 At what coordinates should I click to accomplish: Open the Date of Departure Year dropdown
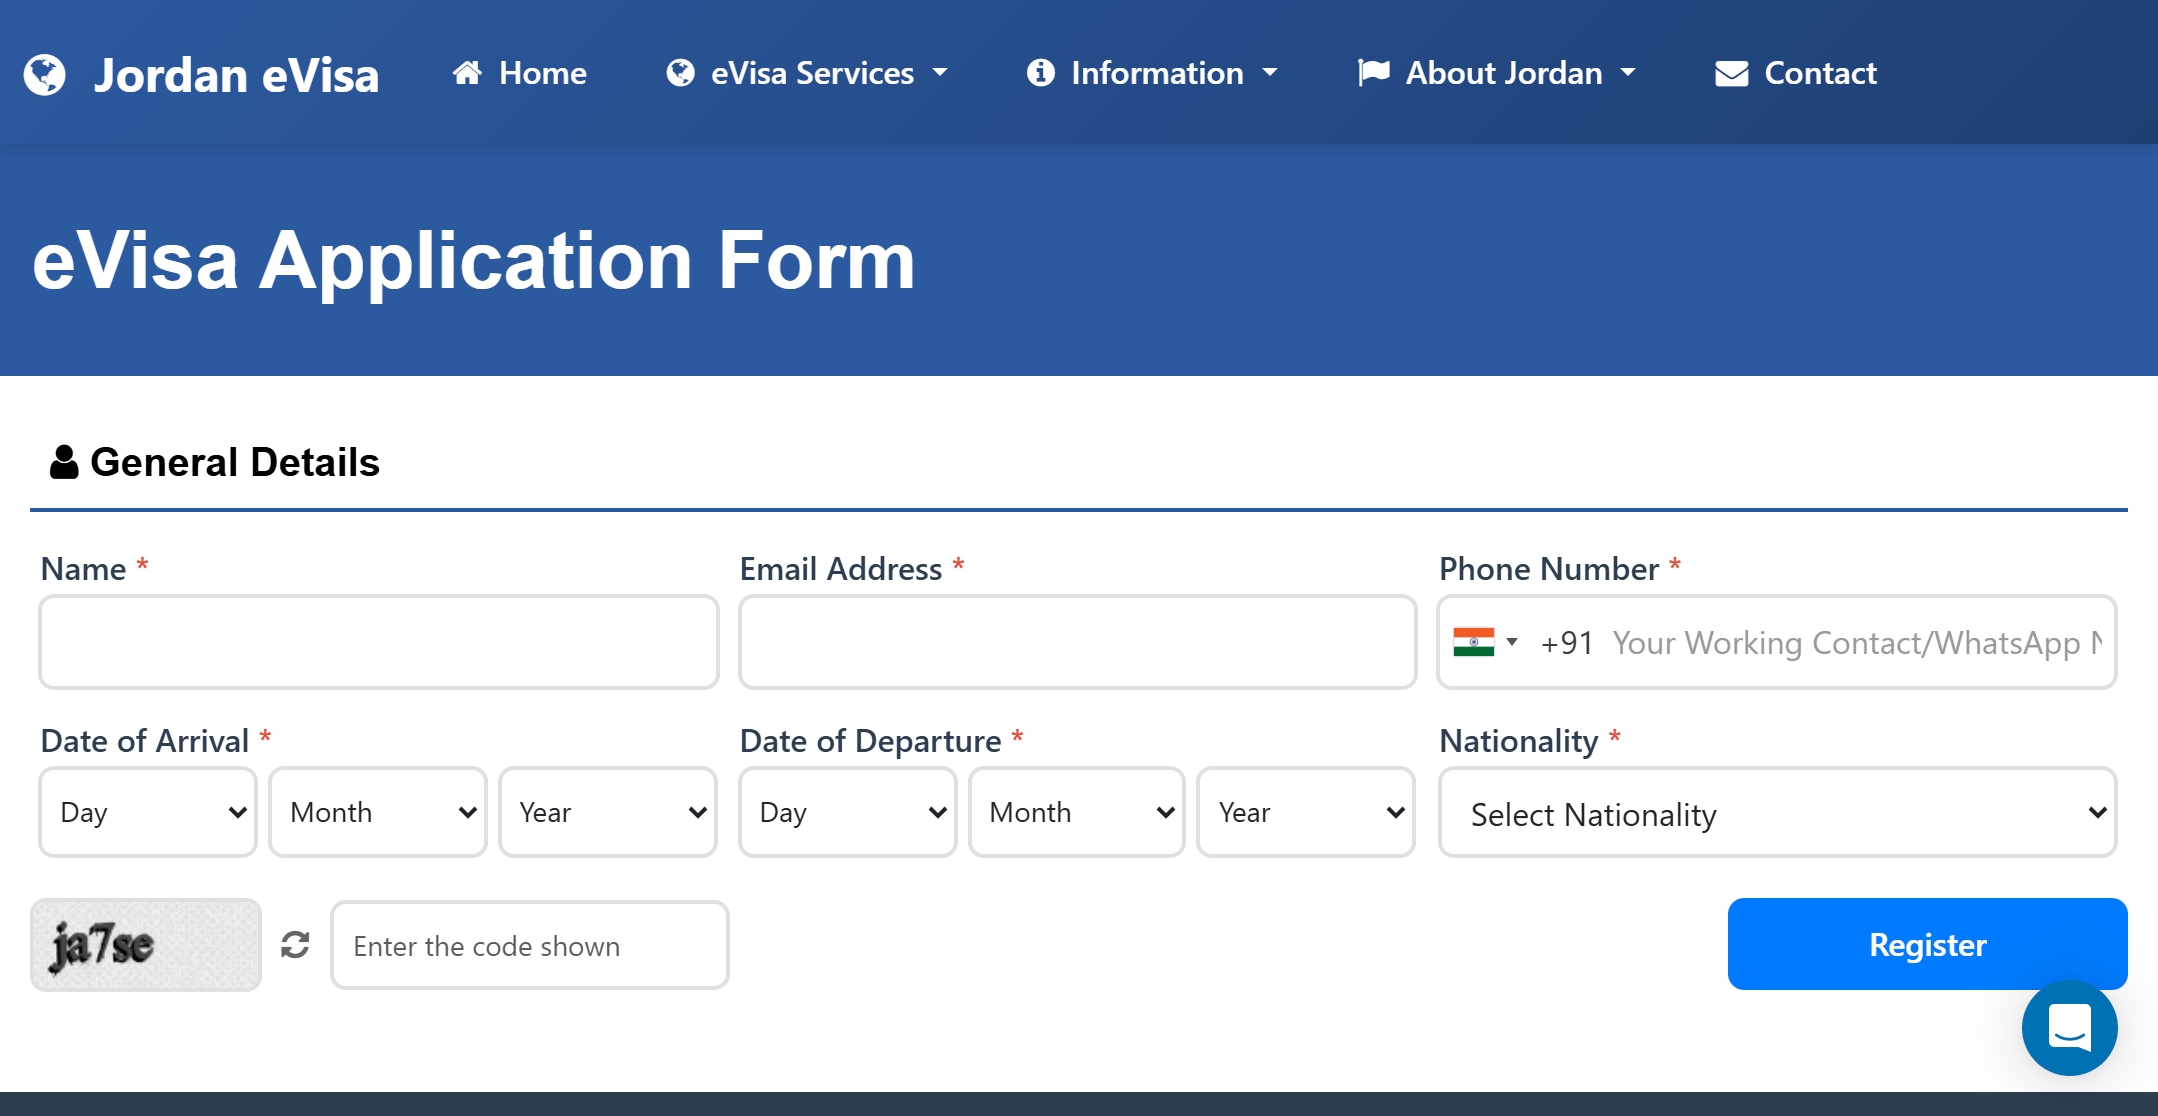coord(1306,812)
